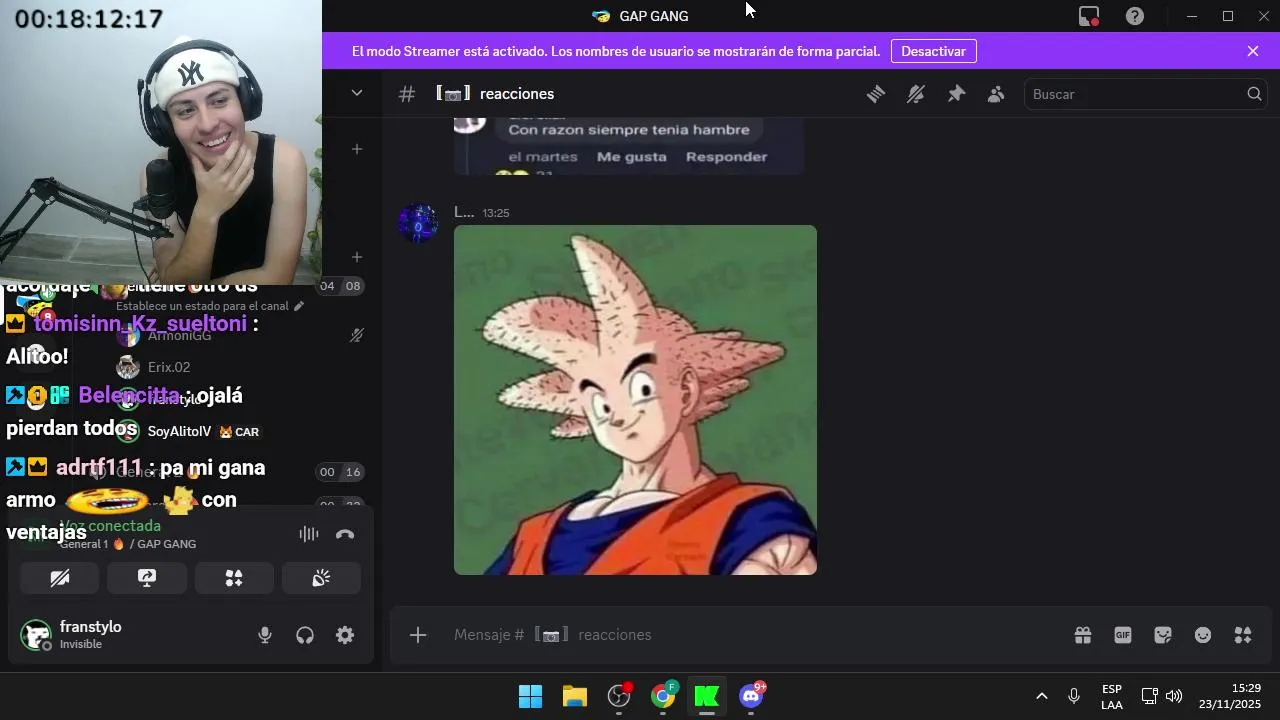Show the member list icon
The height and width of the screenshot is (720, 1280).
[996, 94]
